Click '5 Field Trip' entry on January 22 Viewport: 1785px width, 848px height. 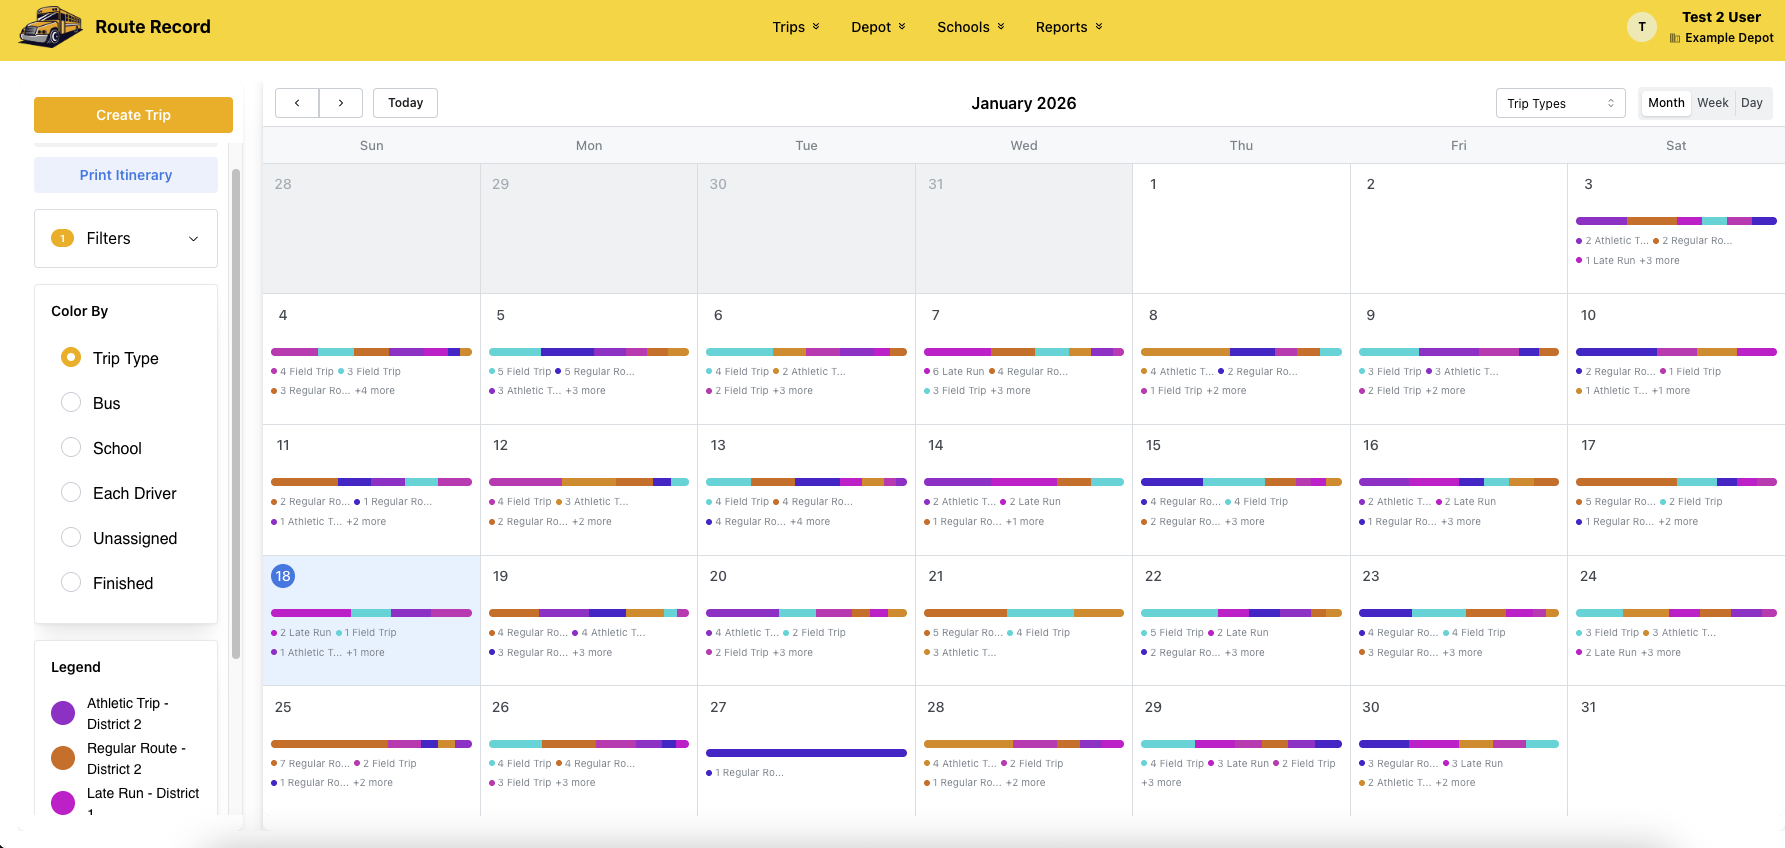(x=1172, y=633)
